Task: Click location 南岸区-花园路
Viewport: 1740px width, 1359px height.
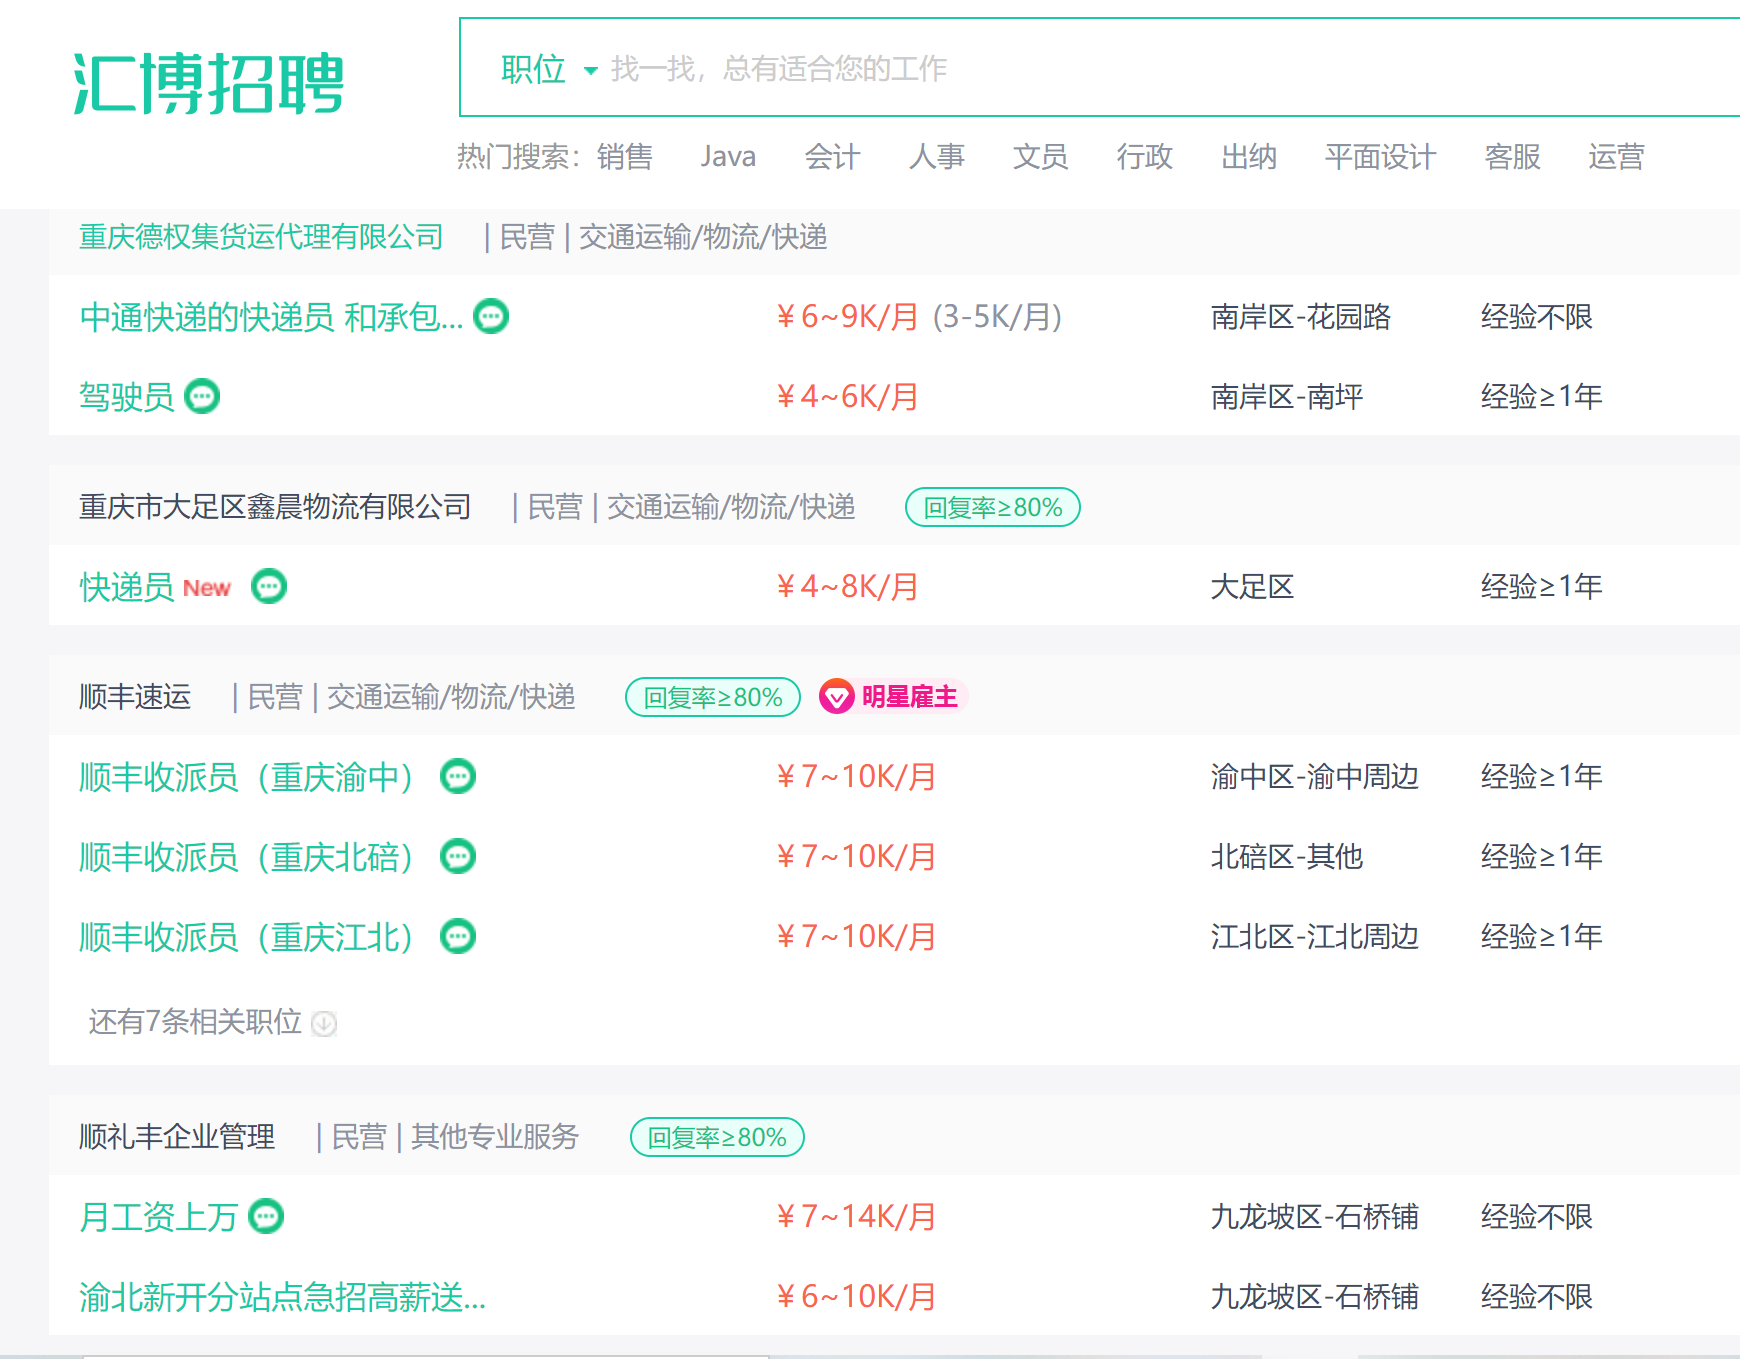Action: coord(1301,317)
